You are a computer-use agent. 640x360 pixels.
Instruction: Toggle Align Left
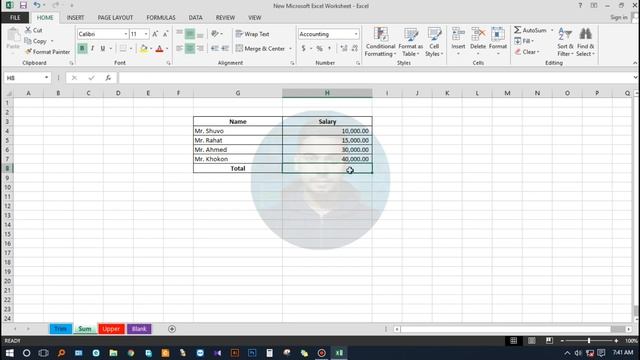[180, 48]
